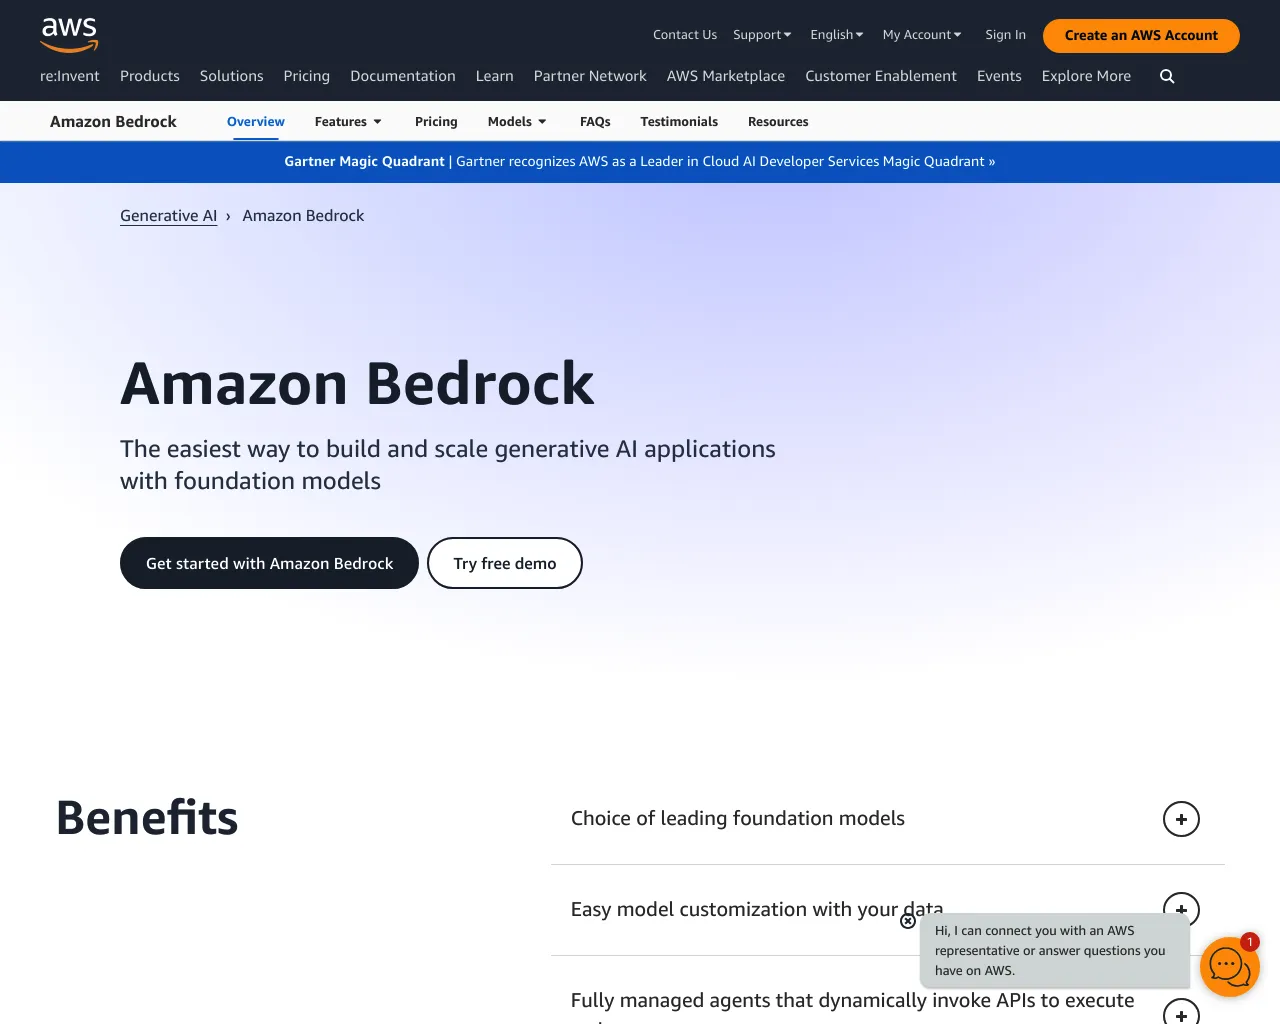Click 'Create an AWS Account'
Screen dimensions: 1280x1024
click(1140, 35)
